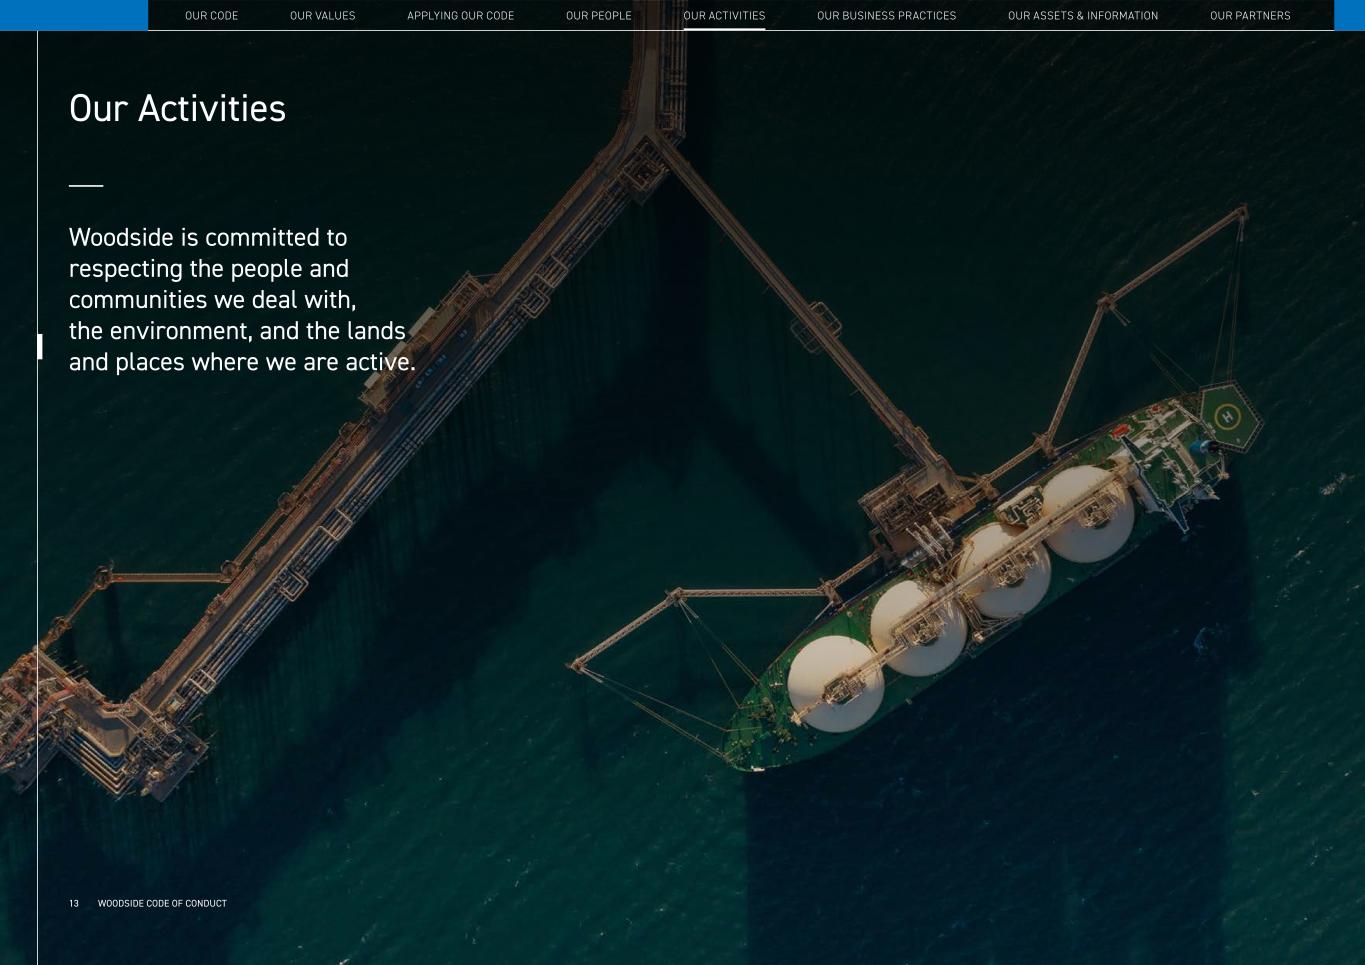This screenshot has height=965, width=1365.
Task: Click the active OUR ACTIVITIES tab
Action: [724, 16]
